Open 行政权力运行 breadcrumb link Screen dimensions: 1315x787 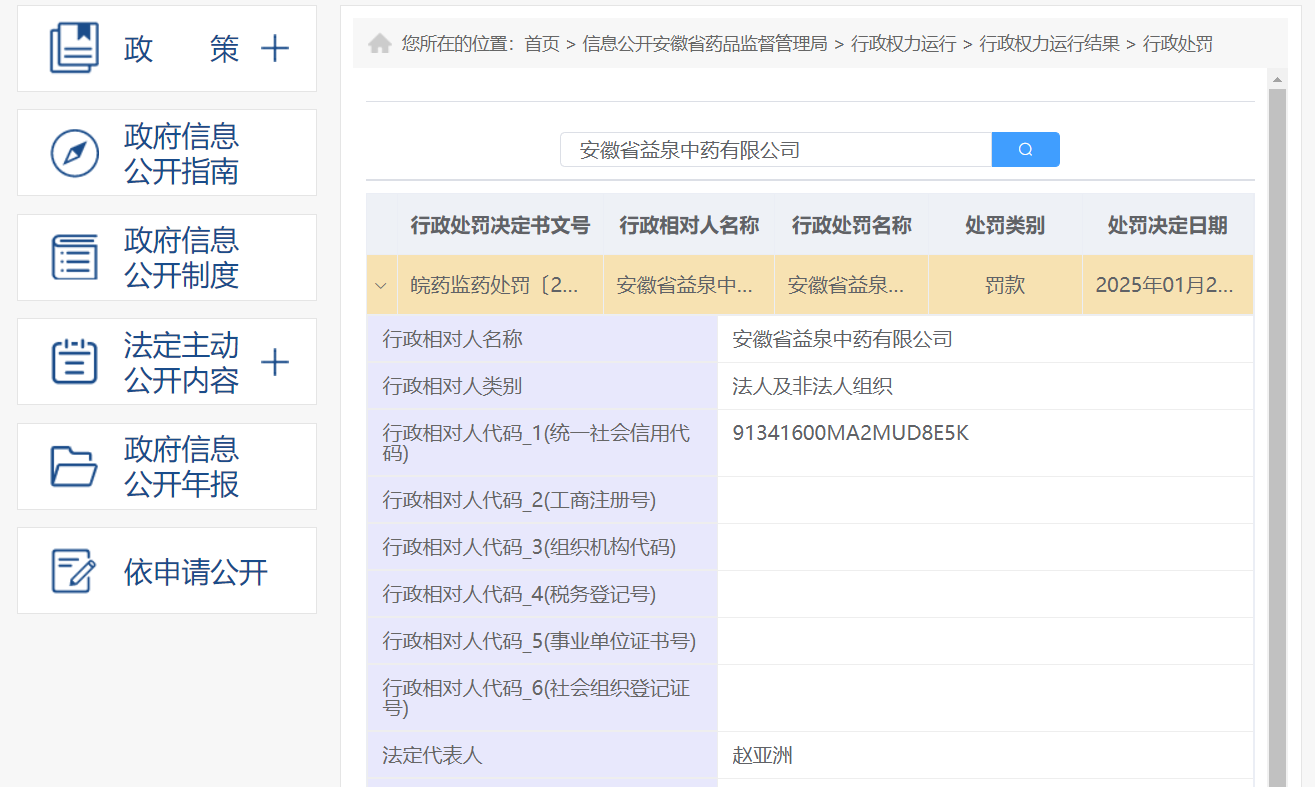click(x=903, y=44)
